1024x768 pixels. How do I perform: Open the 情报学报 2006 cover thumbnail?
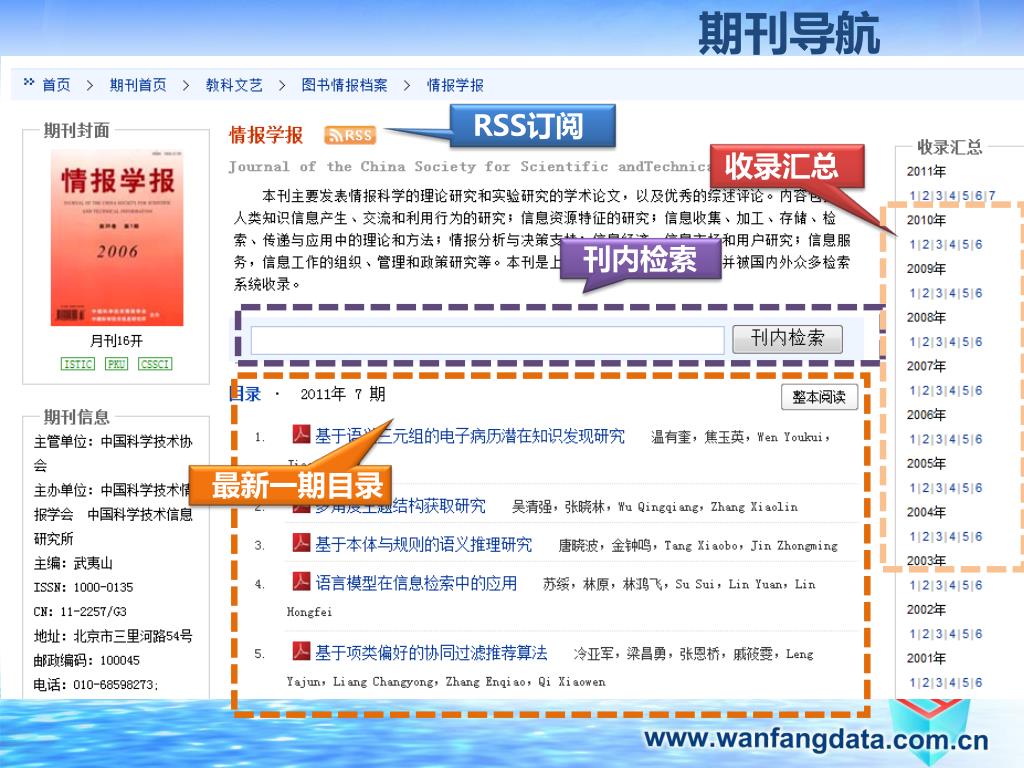click(x=117, y=238)
